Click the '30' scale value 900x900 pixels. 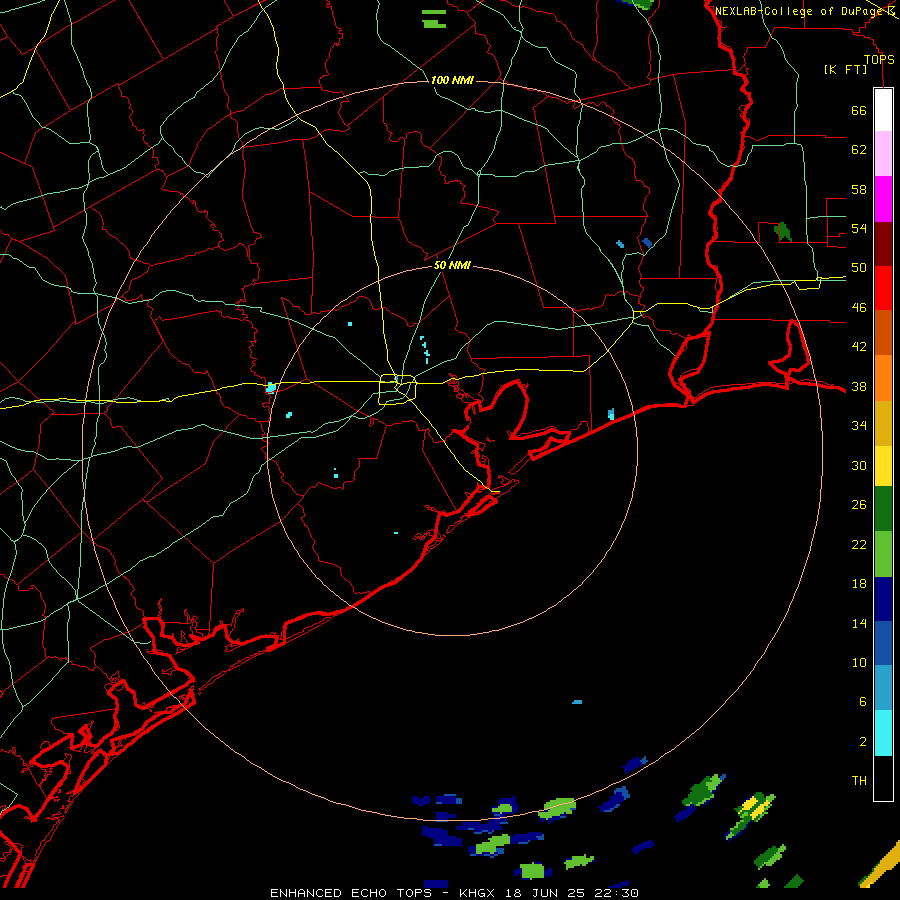click(859, 465)
